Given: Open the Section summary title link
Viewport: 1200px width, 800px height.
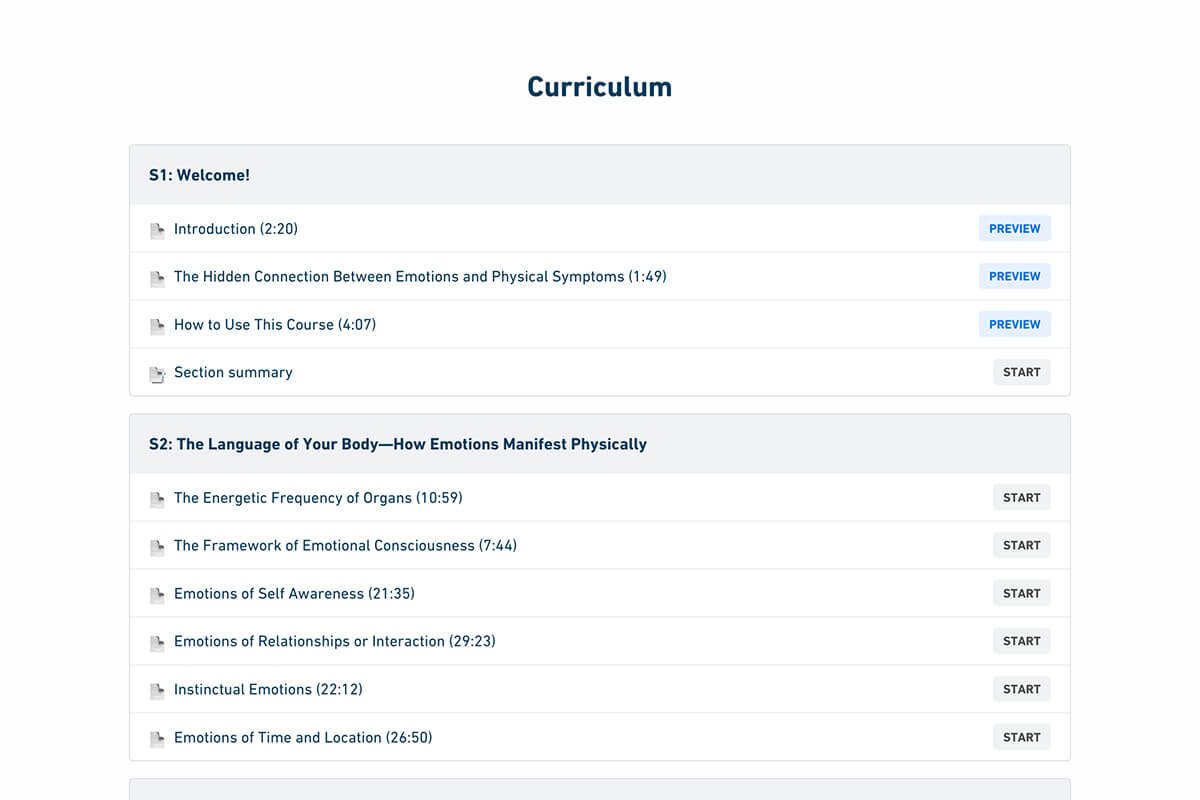Looking at the screenshot, I should (233, 372).
